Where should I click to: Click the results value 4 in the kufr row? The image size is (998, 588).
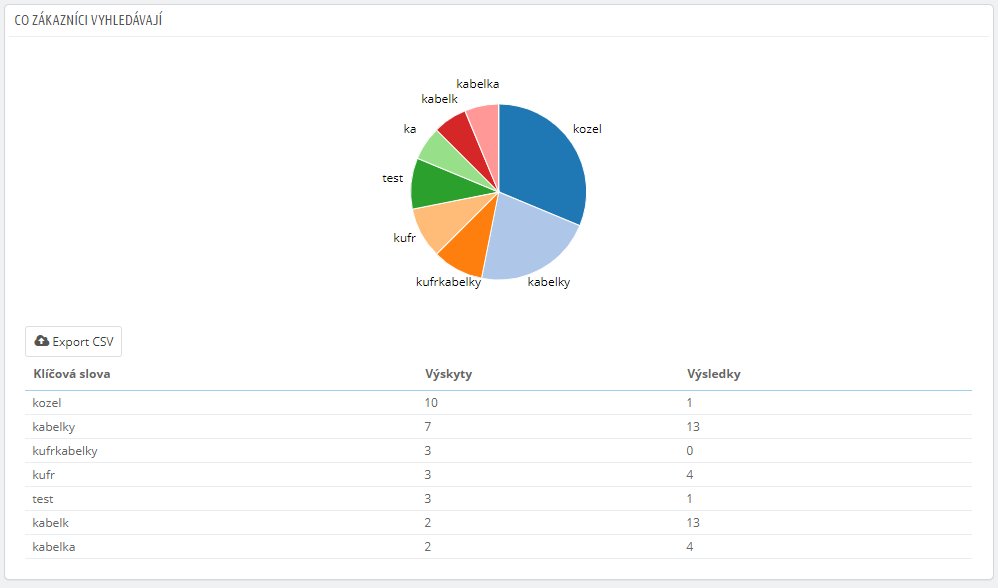click(690, 475)
